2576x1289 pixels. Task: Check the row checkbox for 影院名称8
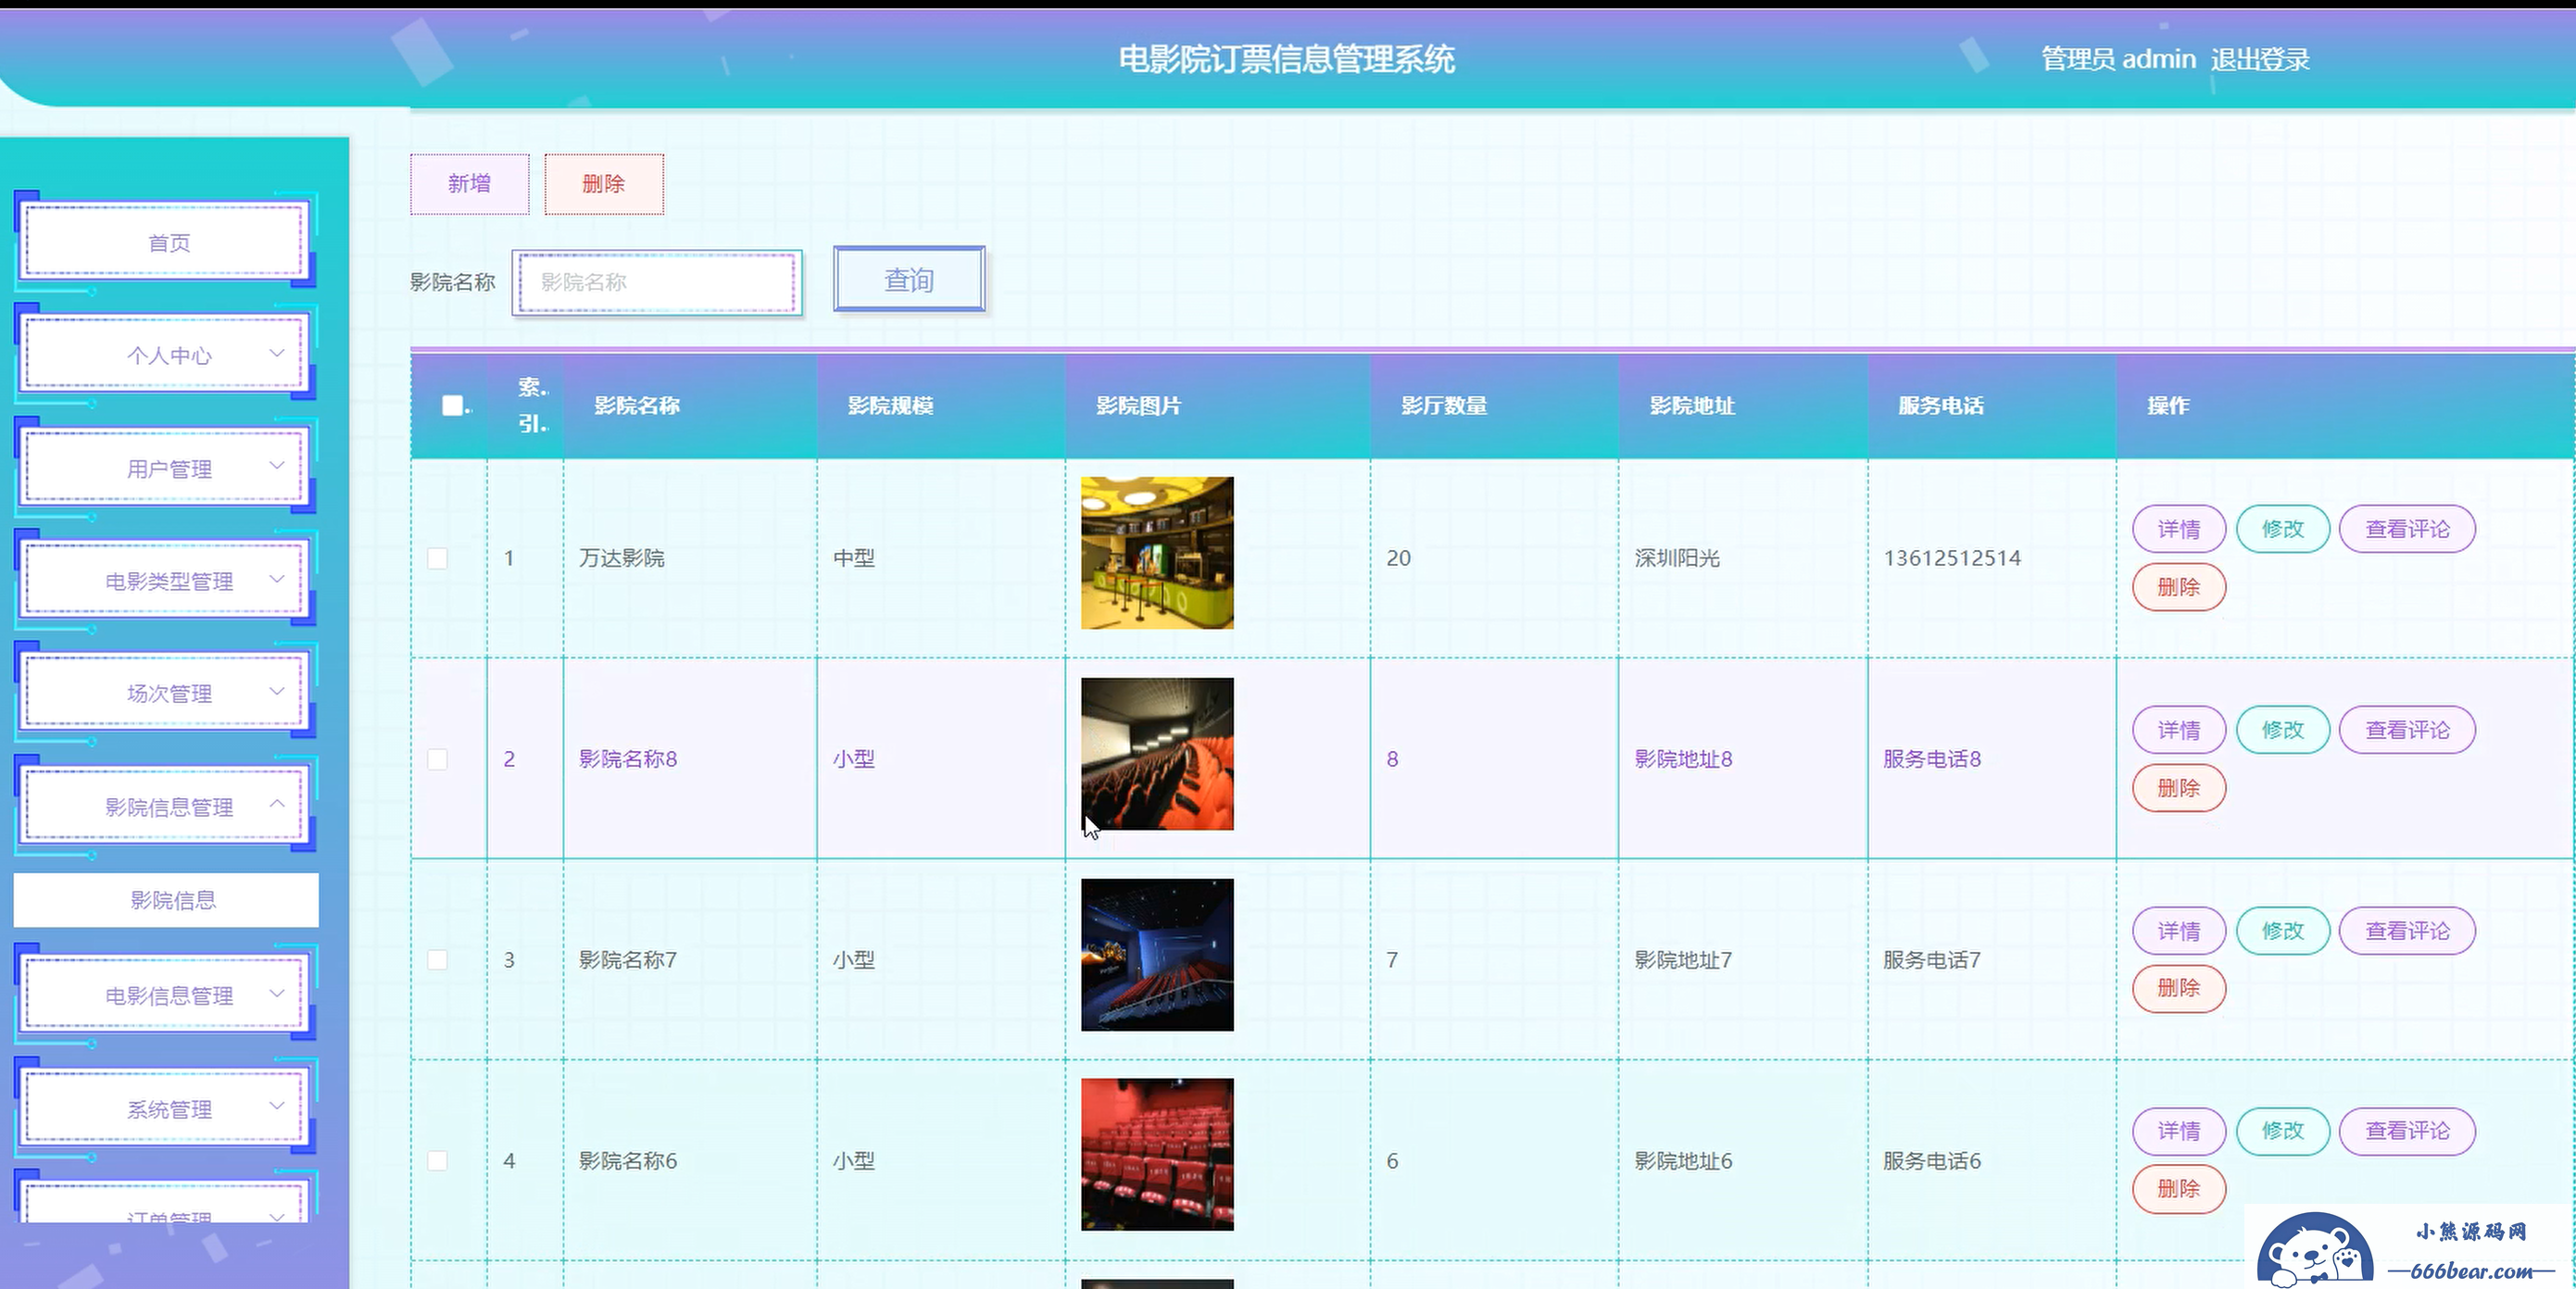437,759
